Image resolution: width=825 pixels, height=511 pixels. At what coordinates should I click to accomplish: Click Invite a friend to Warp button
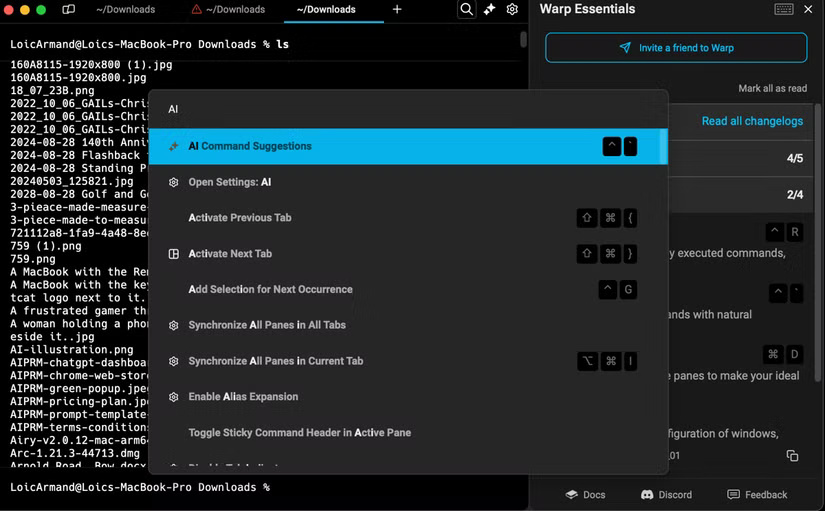pos(676,48)
